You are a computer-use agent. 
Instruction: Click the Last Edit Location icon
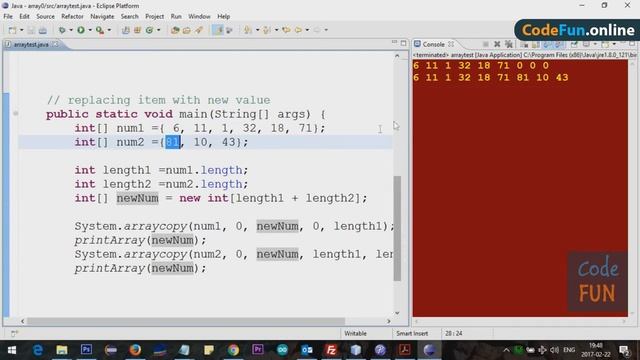point(286,30)
